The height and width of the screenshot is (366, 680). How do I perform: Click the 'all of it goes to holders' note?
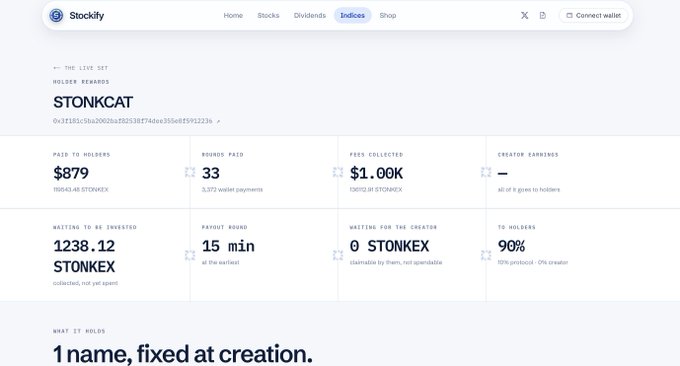click(x=529, y=190)
